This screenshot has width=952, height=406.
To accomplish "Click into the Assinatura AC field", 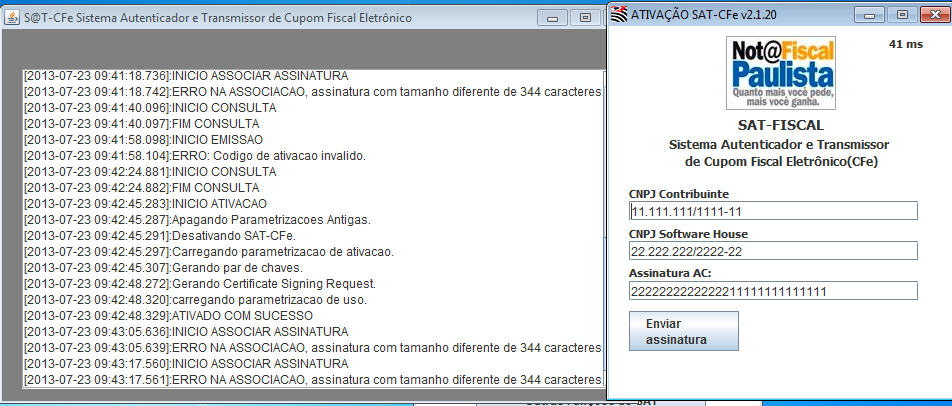I will pos(773,291).
